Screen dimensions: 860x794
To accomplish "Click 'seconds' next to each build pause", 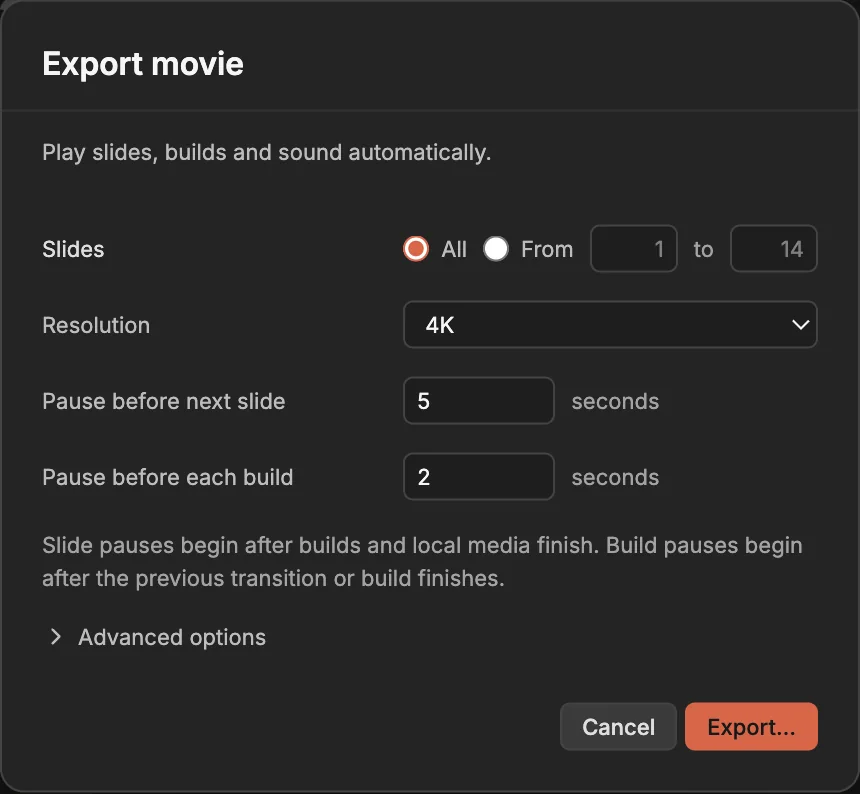I will (x=615, y=478).
